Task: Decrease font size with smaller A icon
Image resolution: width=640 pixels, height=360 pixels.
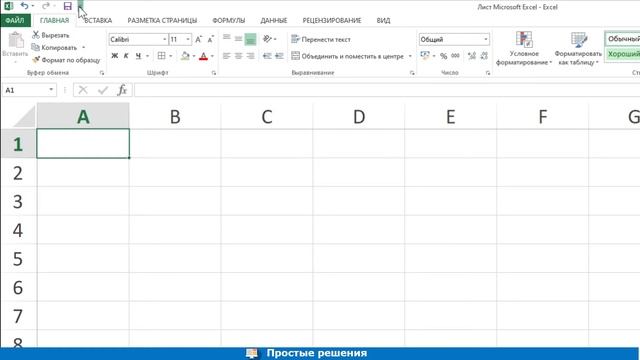Action: [x=211, y=39]
